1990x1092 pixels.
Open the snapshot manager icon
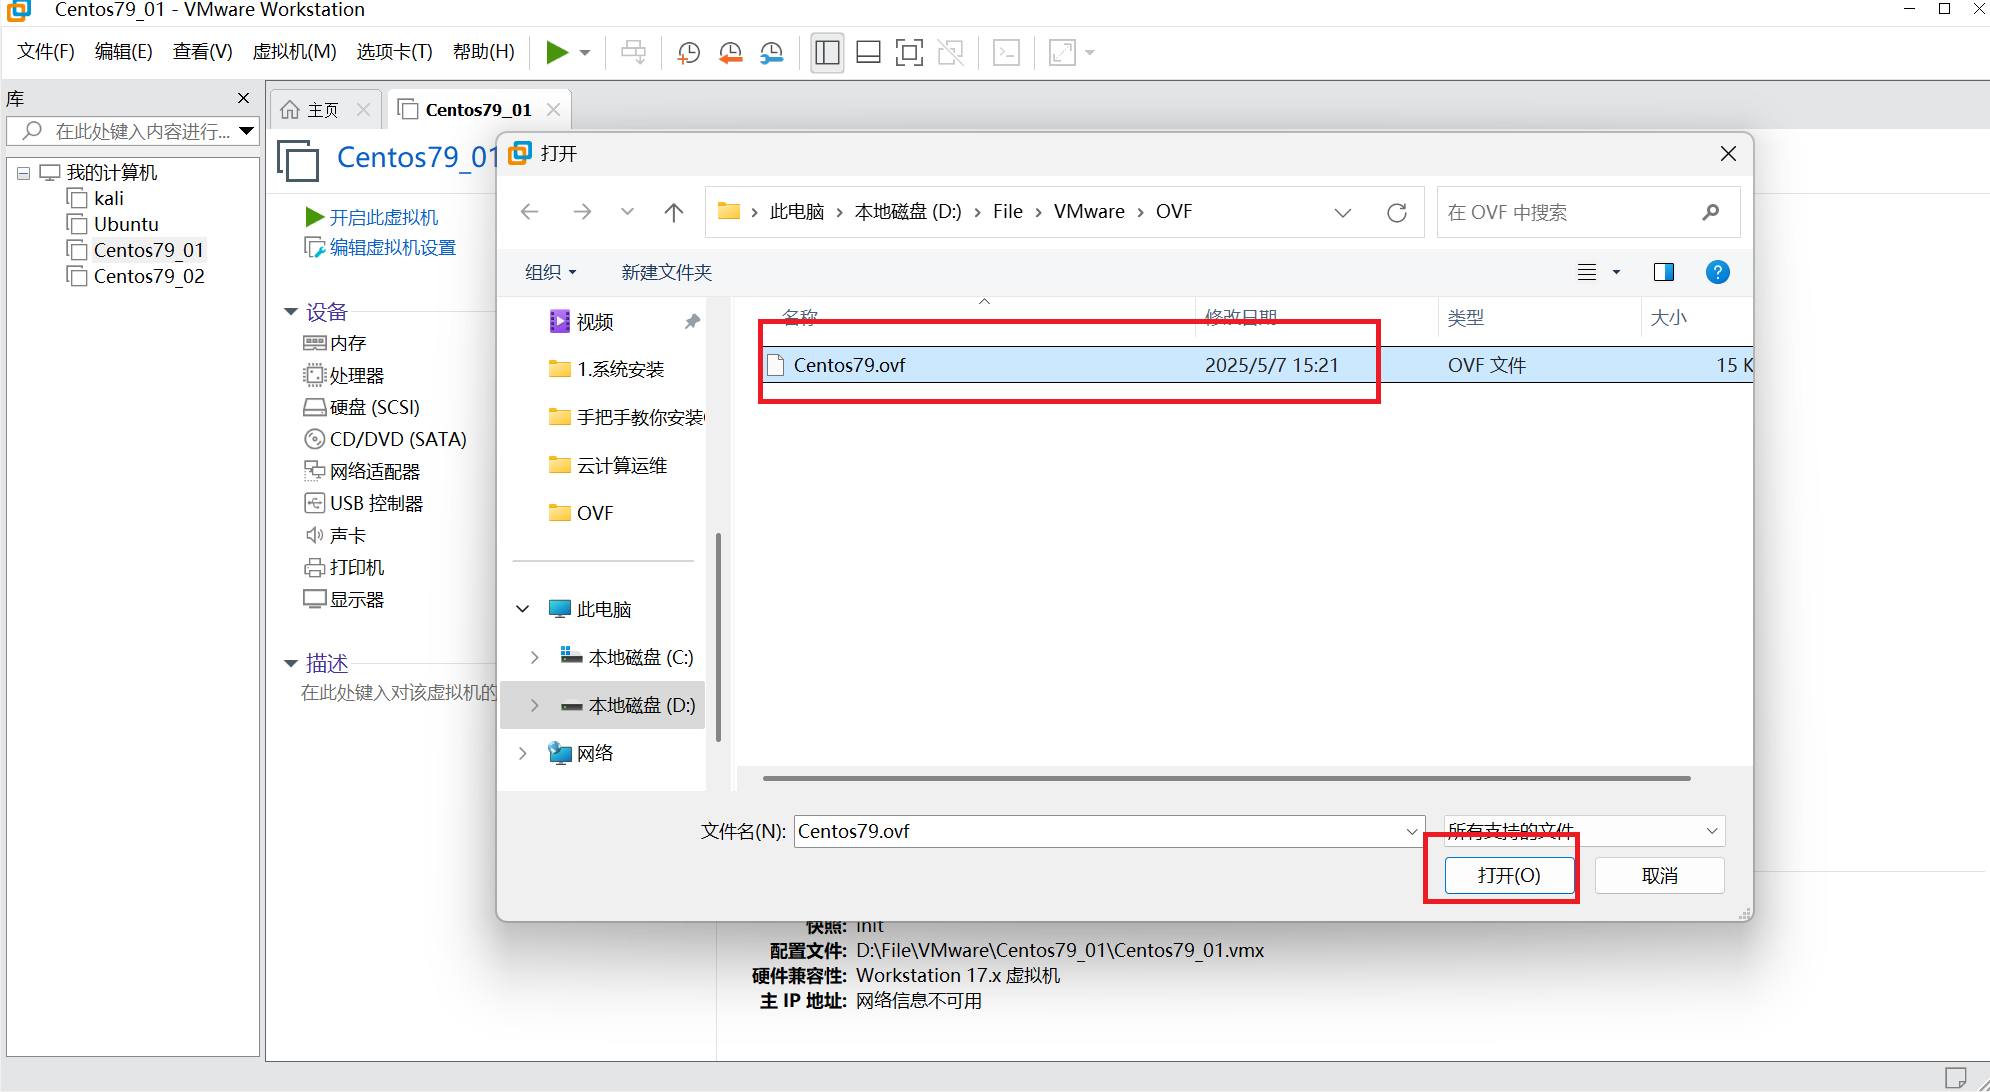[771, 52]
